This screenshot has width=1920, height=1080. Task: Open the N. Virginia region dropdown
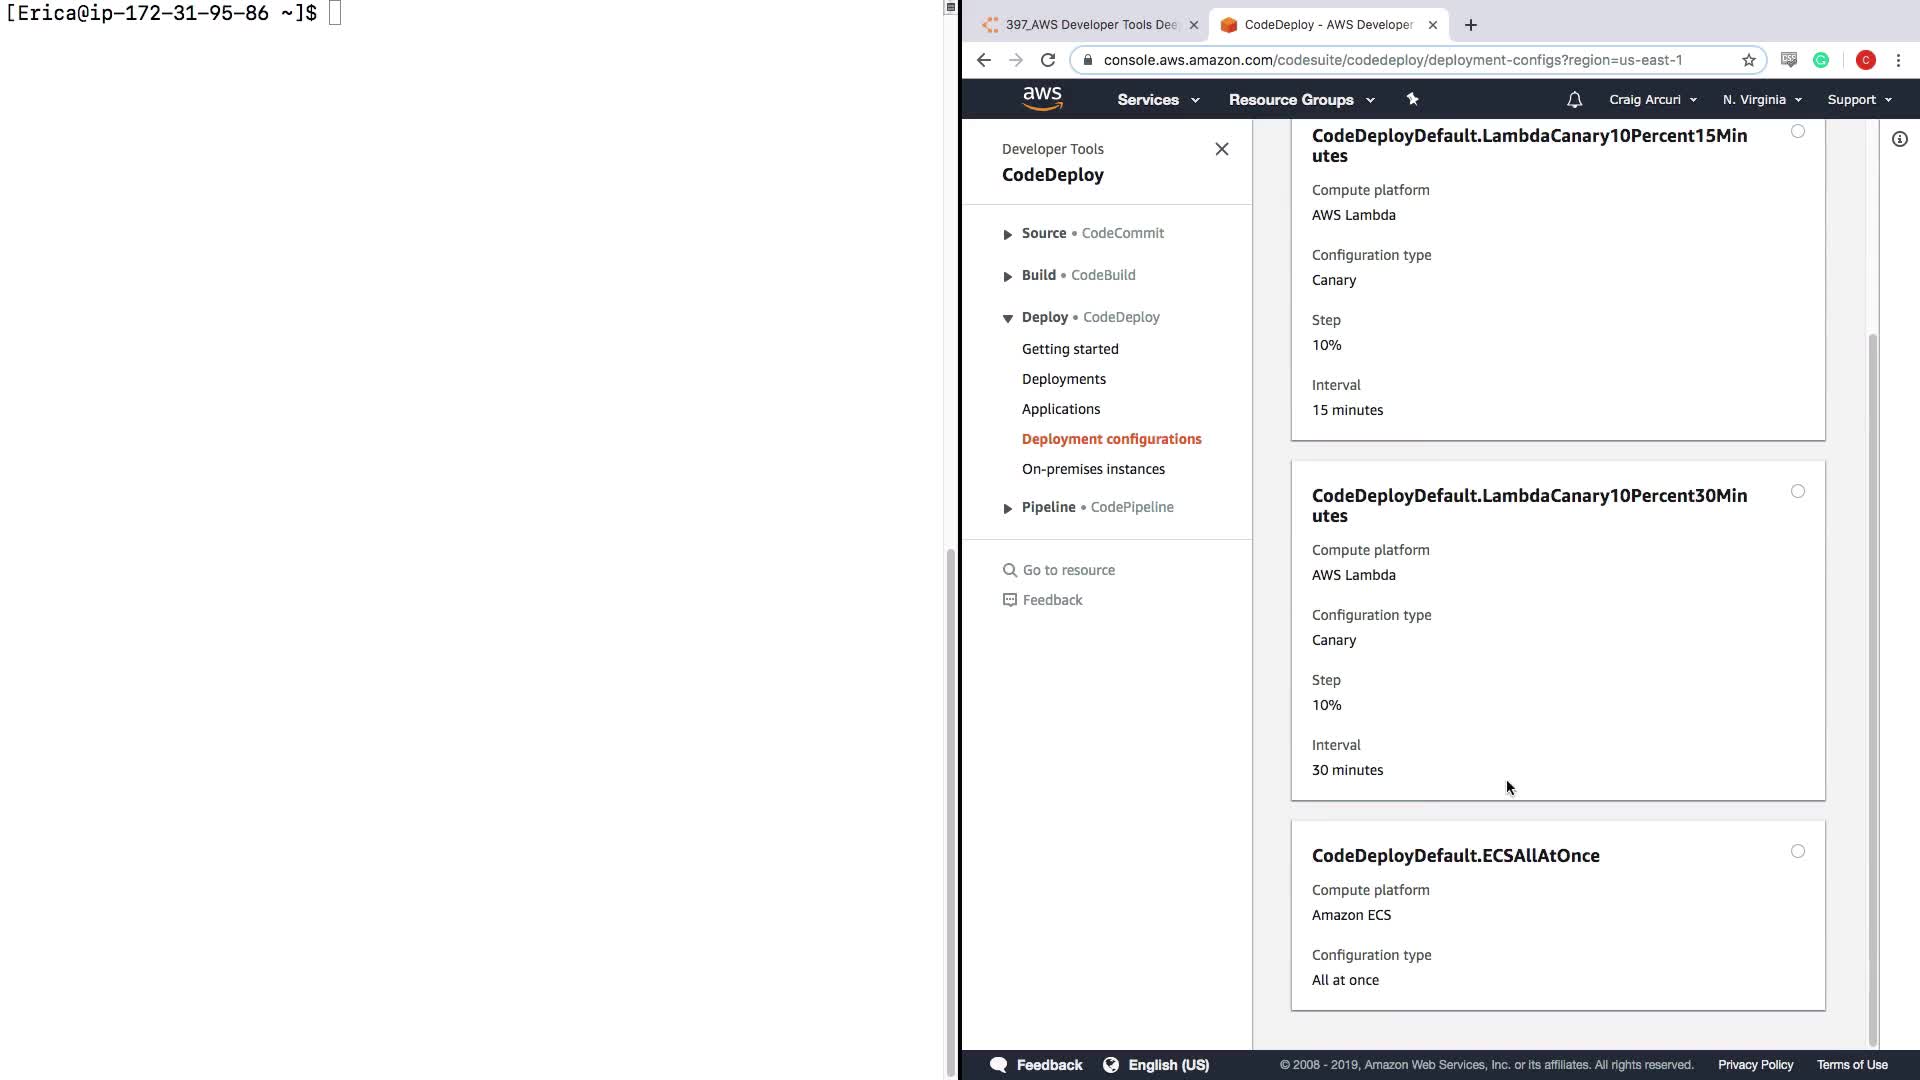tap(1761, 100)
